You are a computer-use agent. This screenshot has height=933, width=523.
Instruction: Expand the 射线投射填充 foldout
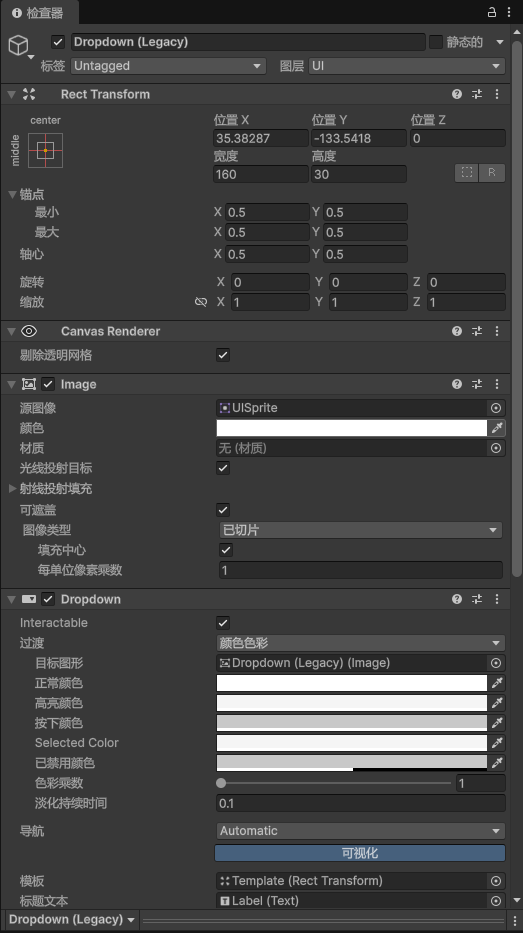pyautogui.click(x=12, y=489)
